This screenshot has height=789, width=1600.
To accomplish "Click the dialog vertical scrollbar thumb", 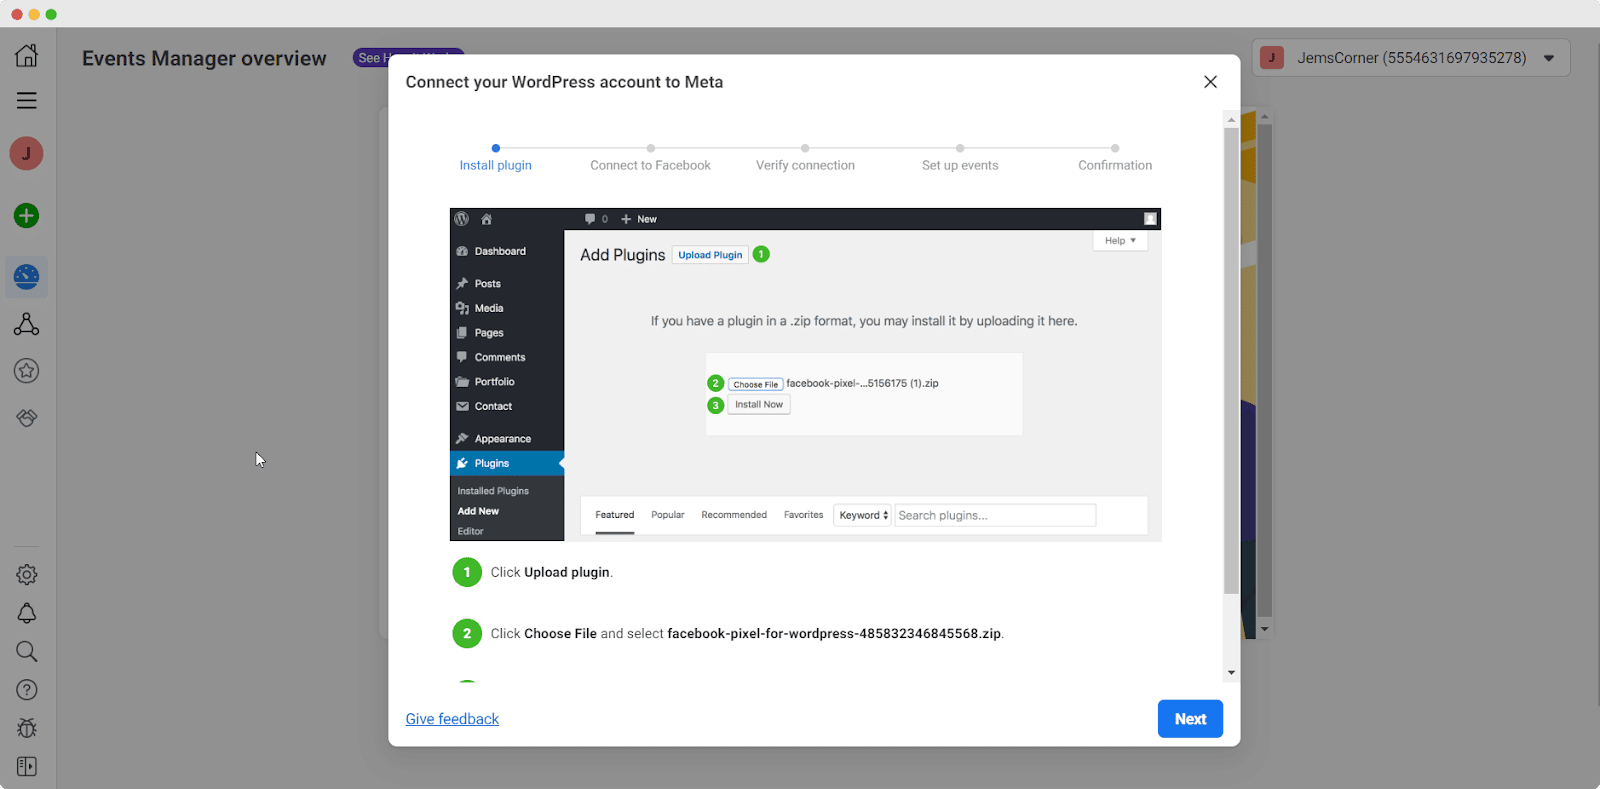I will pos(1231,360).
